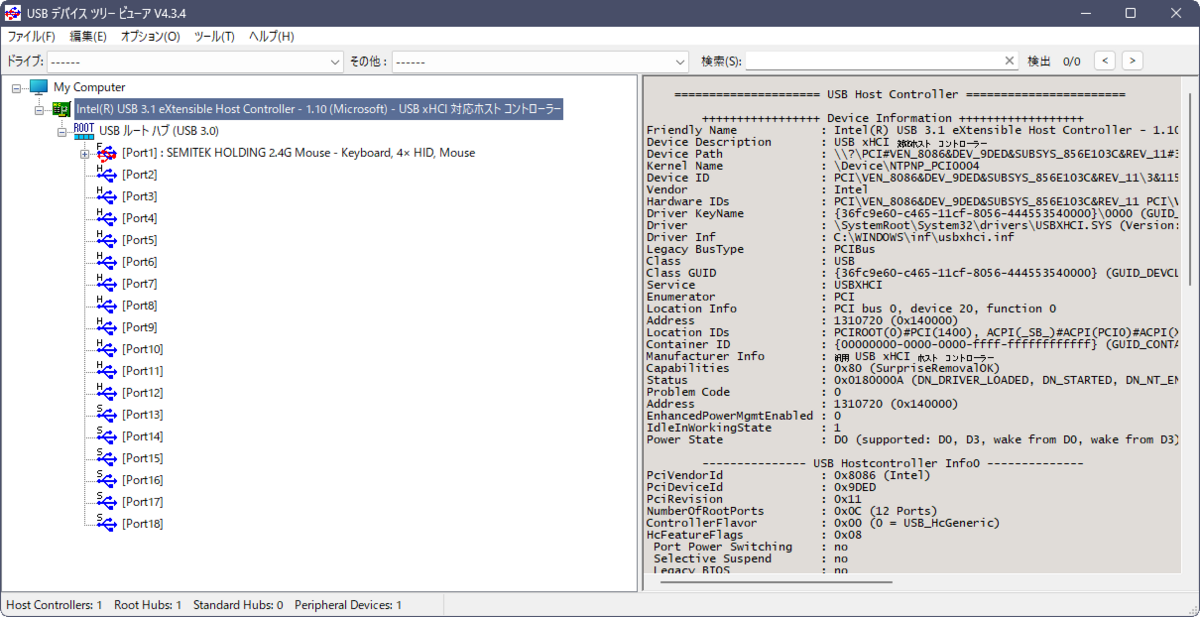Click the 'Peripheral Devices: 1' status entry
Screen dimensions: 1200x617
point(348,605)
